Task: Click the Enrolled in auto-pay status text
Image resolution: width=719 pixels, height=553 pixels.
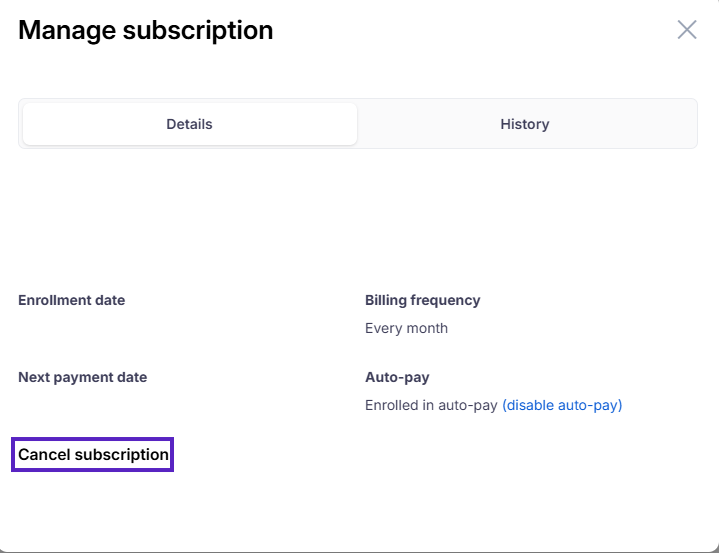Action: (x=431, y=405)
